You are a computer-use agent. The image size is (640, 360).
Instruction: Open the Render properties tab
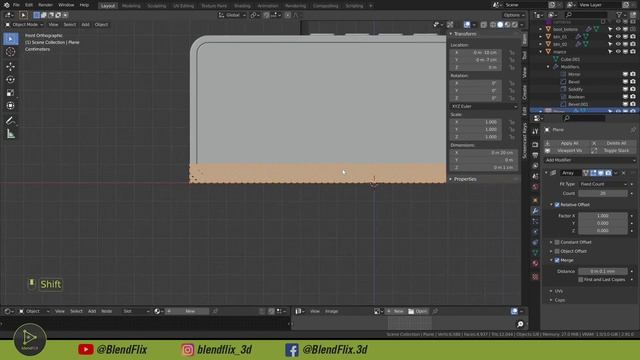pyautogui.click(x=535, y=144)
